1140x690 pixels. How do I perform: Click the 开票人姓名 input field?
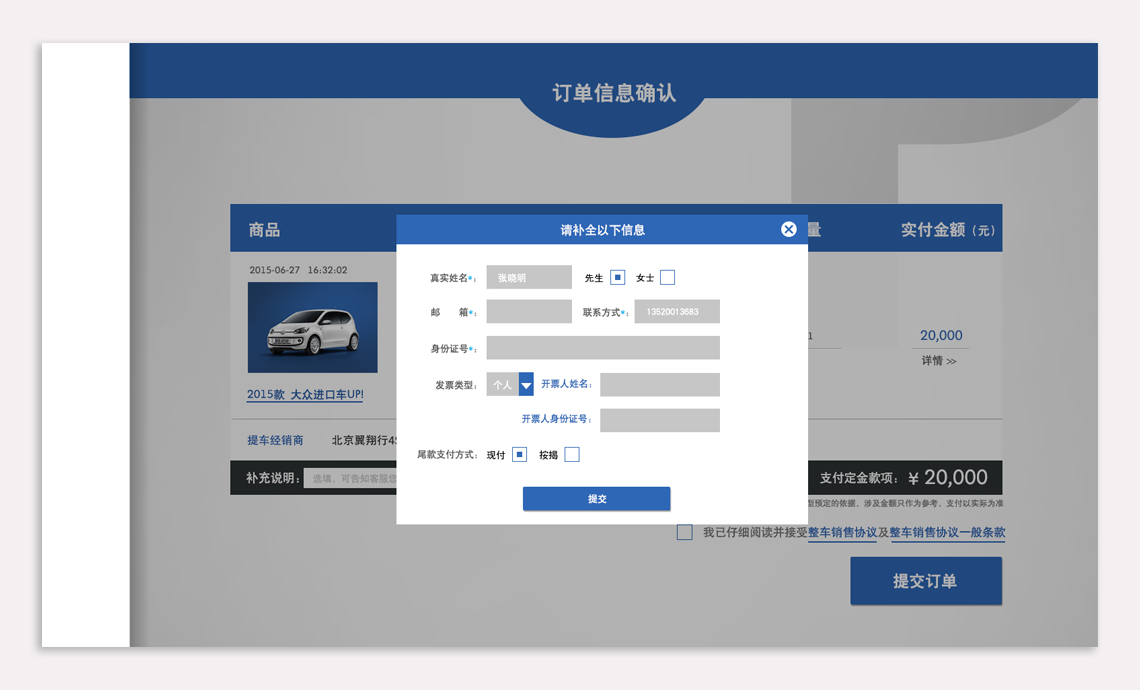pyautogui.click(x=659, y=385)
